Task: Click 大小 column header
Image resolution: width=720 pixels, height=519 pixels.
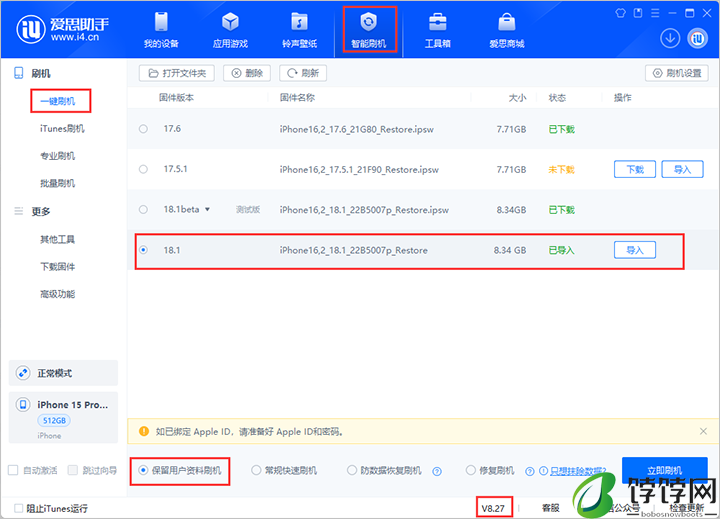Action: click(x=517, y=97)
